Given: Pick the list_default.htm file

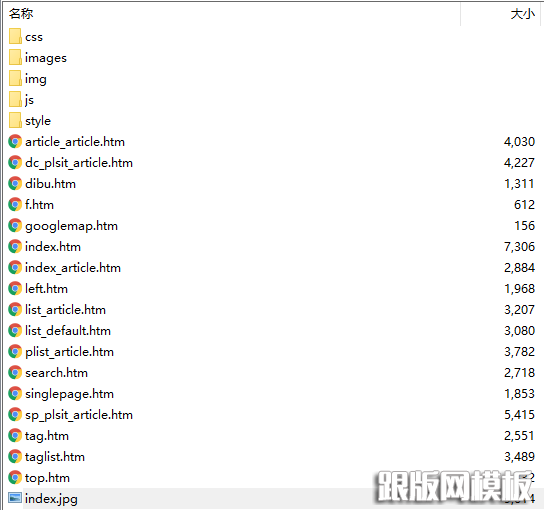Looking at the screenshot, I should pos(68,331).
